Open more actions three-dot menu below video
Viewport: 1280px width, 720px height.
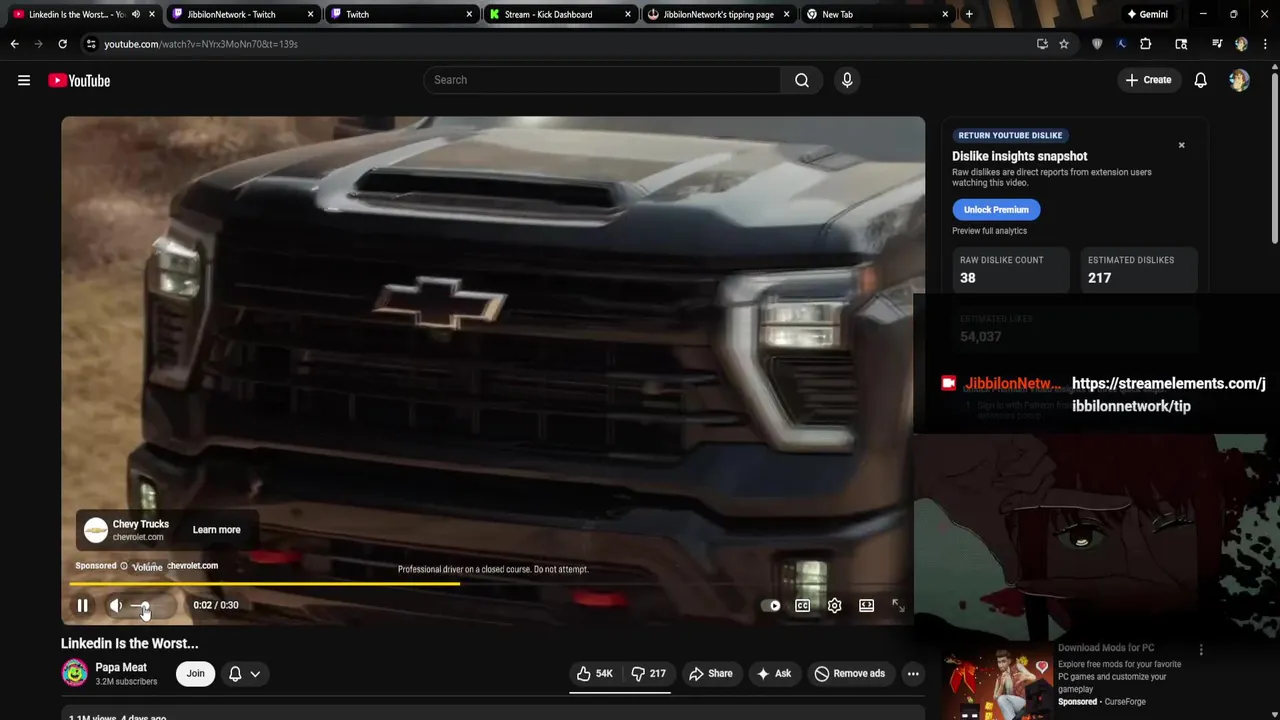click(913, 673)
